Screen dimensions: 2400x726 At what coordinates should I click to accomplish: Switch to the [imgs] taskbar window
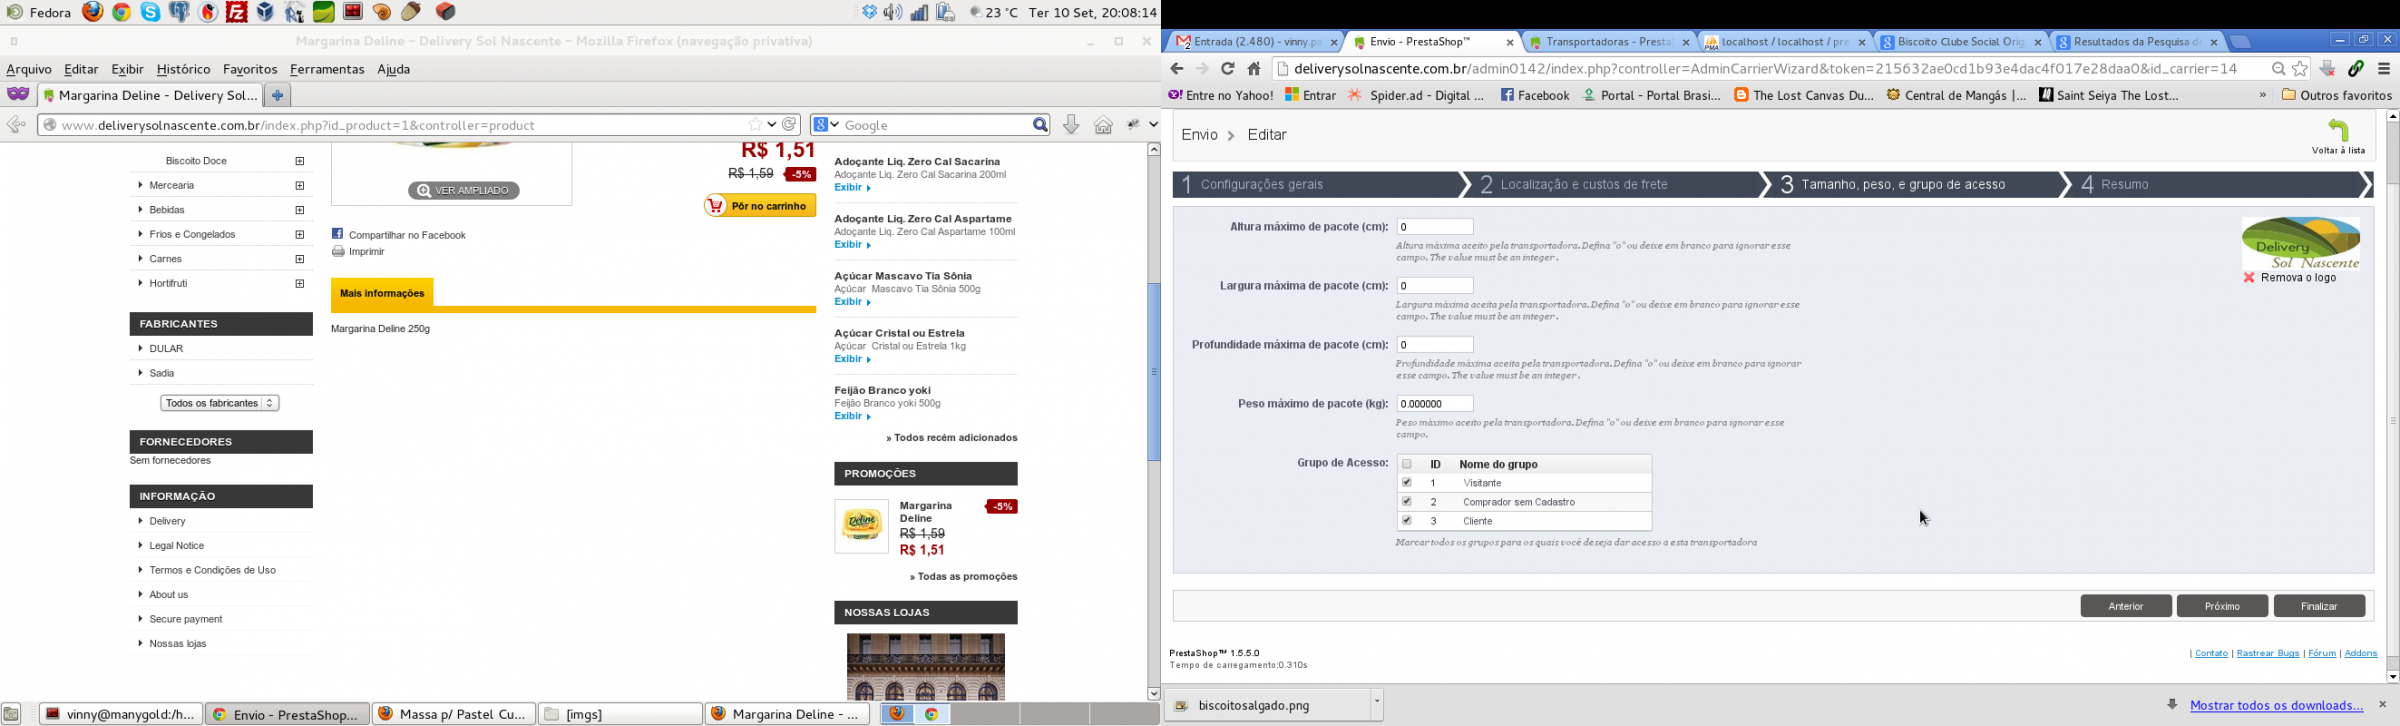620,714
